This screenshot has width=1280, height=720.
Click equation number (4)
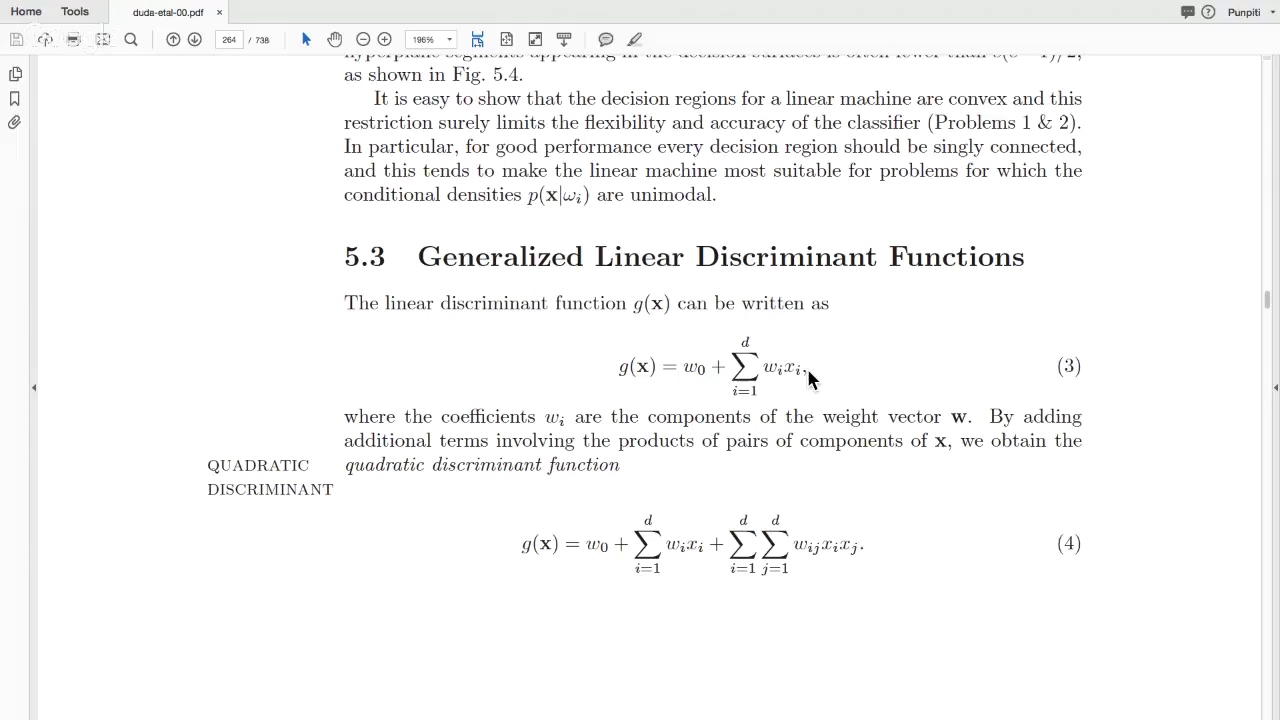tap(1069, 544)
